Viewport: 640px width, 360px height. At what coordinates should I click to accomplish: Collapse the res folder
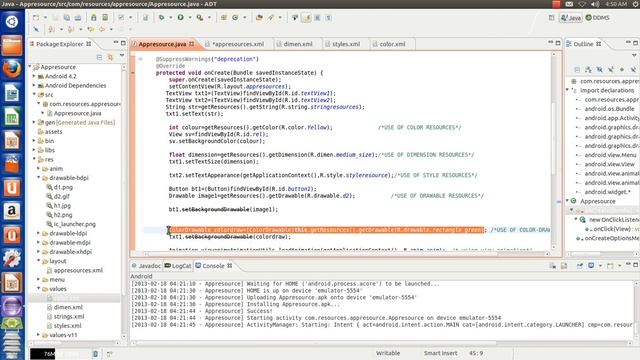[34, 159]
